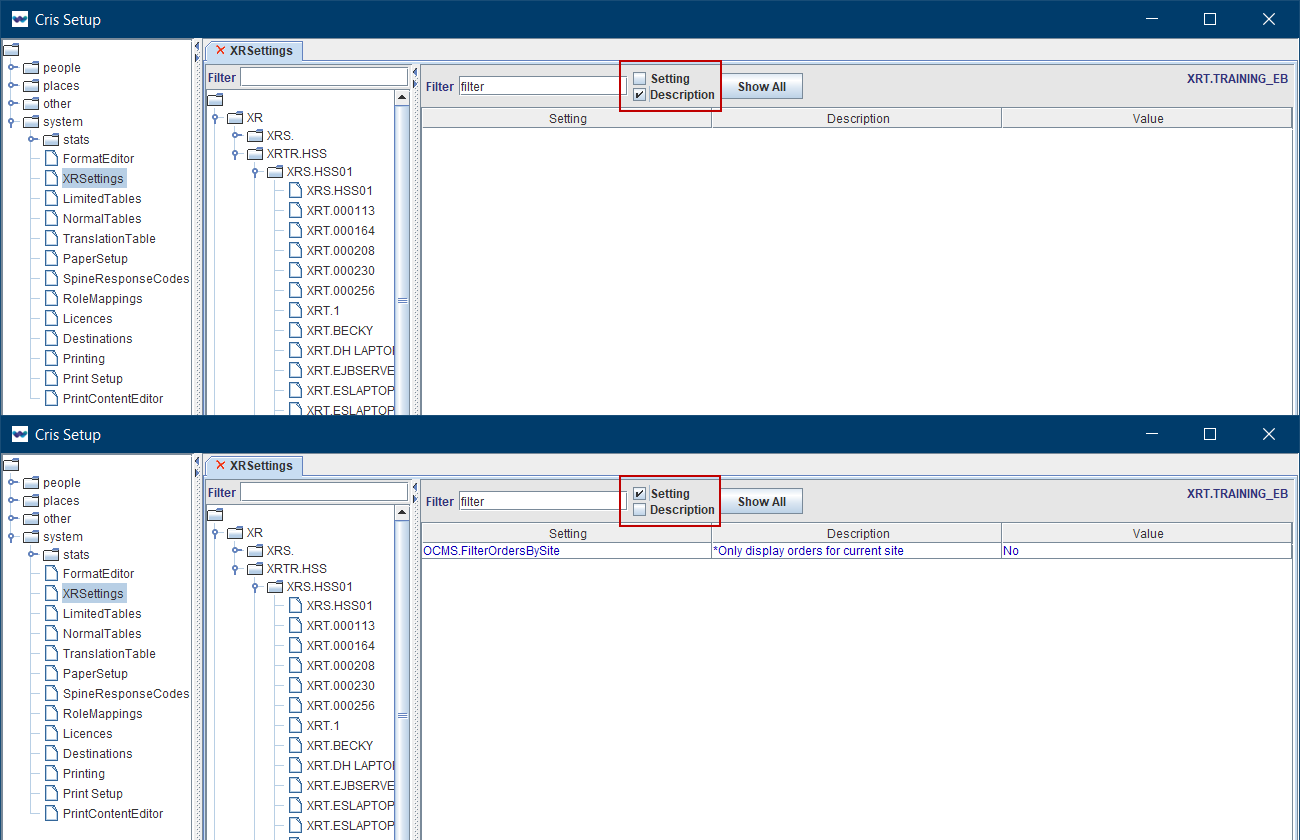Click the "No" value cell
This screenshot has width=1300, height=840.
coord(1147,551)
